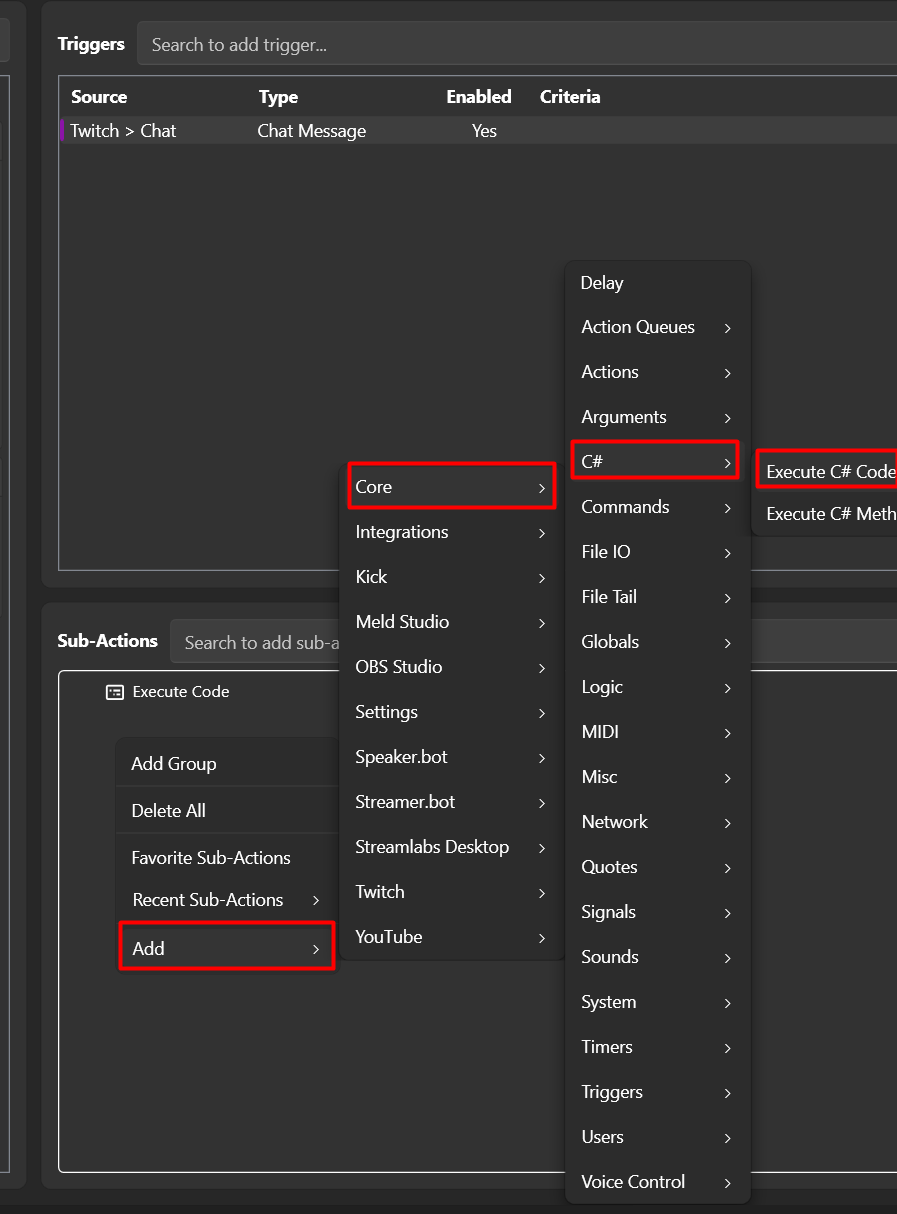Open the Twitch category submenu
The height and width of the screenshot is (1214, 897).
451,892
